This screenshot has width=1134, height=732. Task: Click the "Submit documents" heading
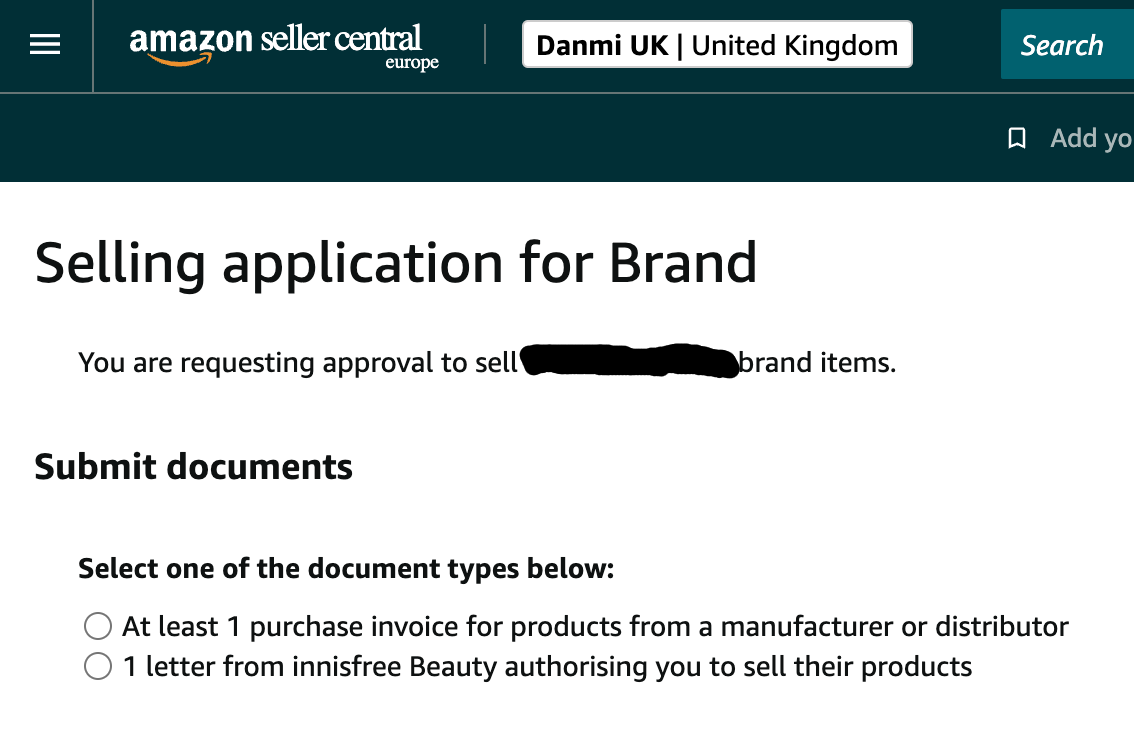(194, 467)
